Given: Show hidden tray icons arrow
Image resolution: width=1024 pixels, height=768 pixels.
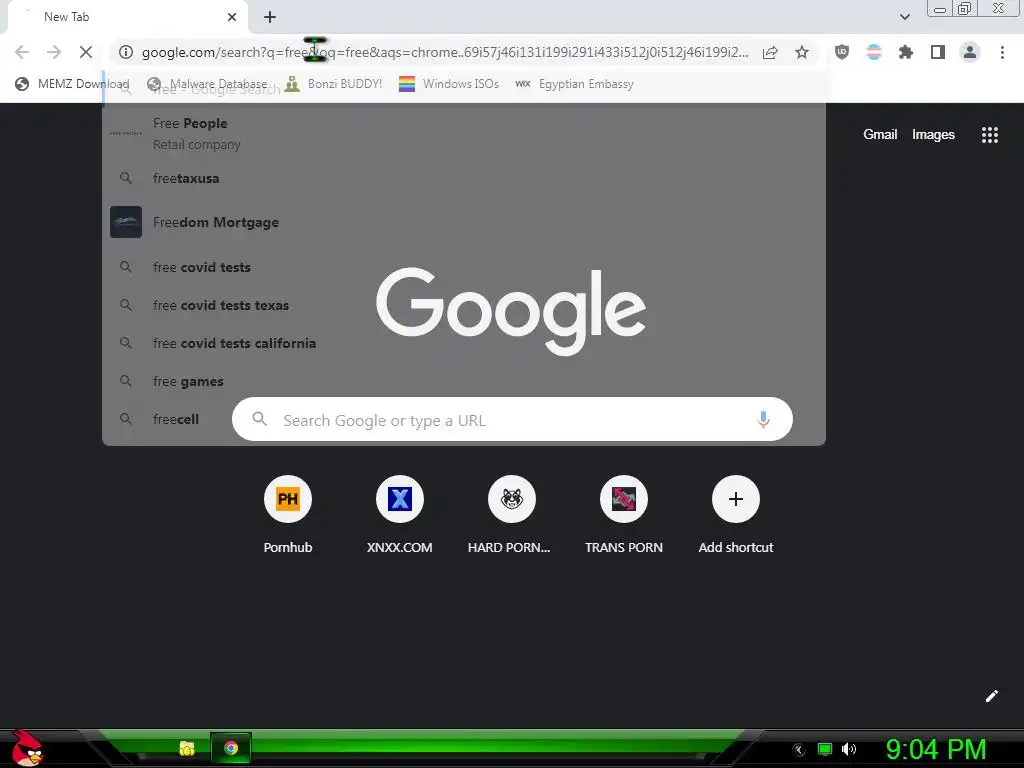Looking at the screenshot, I should [x=799, y=750].
